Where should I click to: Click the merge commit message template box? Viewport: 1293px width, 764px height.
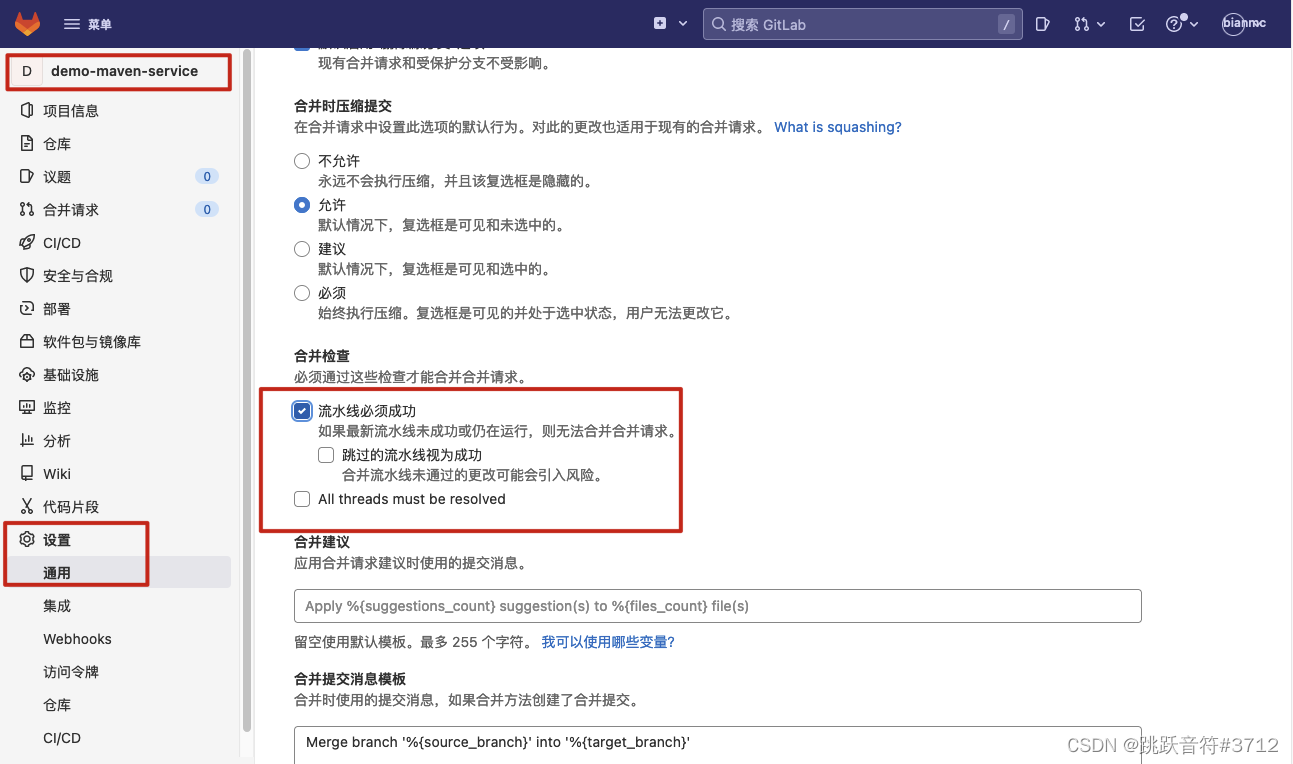point(718,745)
